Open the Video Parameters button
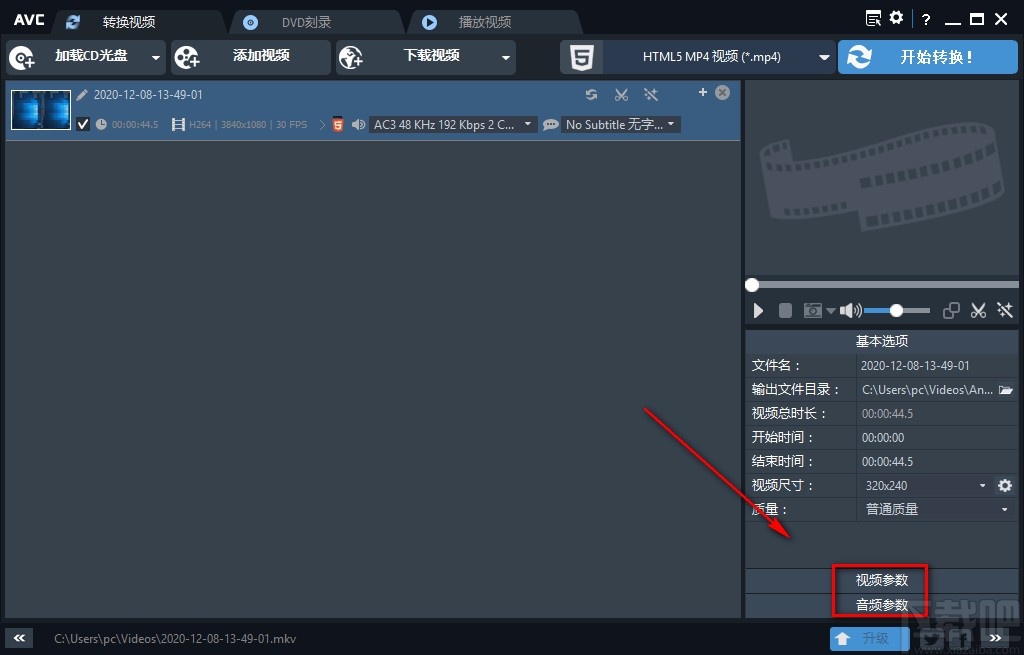1024x655 pixels. pyautogui.click(x=880, y=579)
